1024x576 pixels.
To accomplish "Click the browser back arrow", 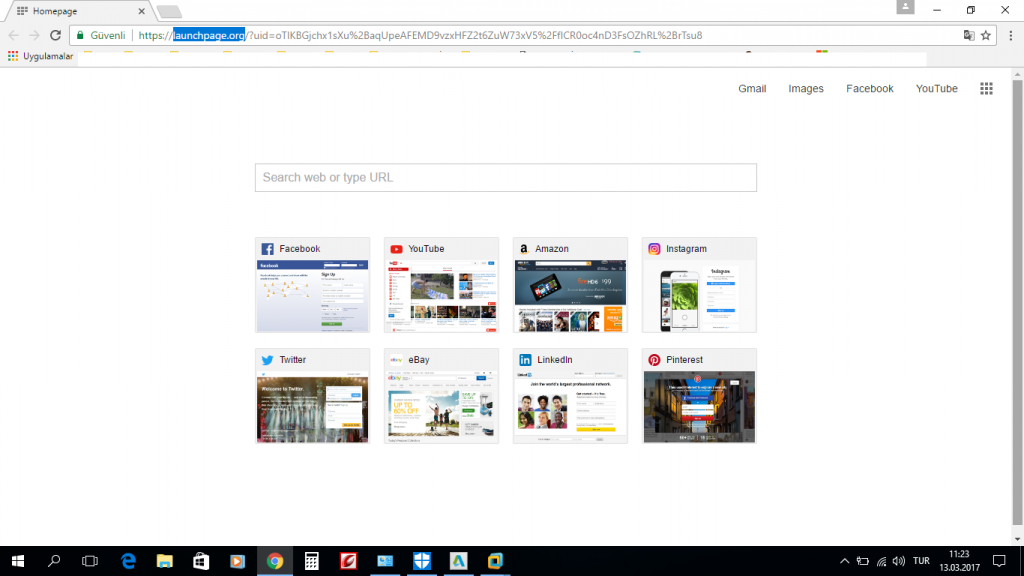I will 14,35.
